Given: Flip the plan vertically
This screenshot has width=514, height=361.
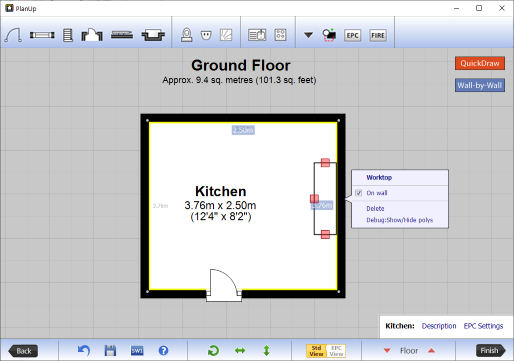Looking at the screenshot, I should point(266,351).
